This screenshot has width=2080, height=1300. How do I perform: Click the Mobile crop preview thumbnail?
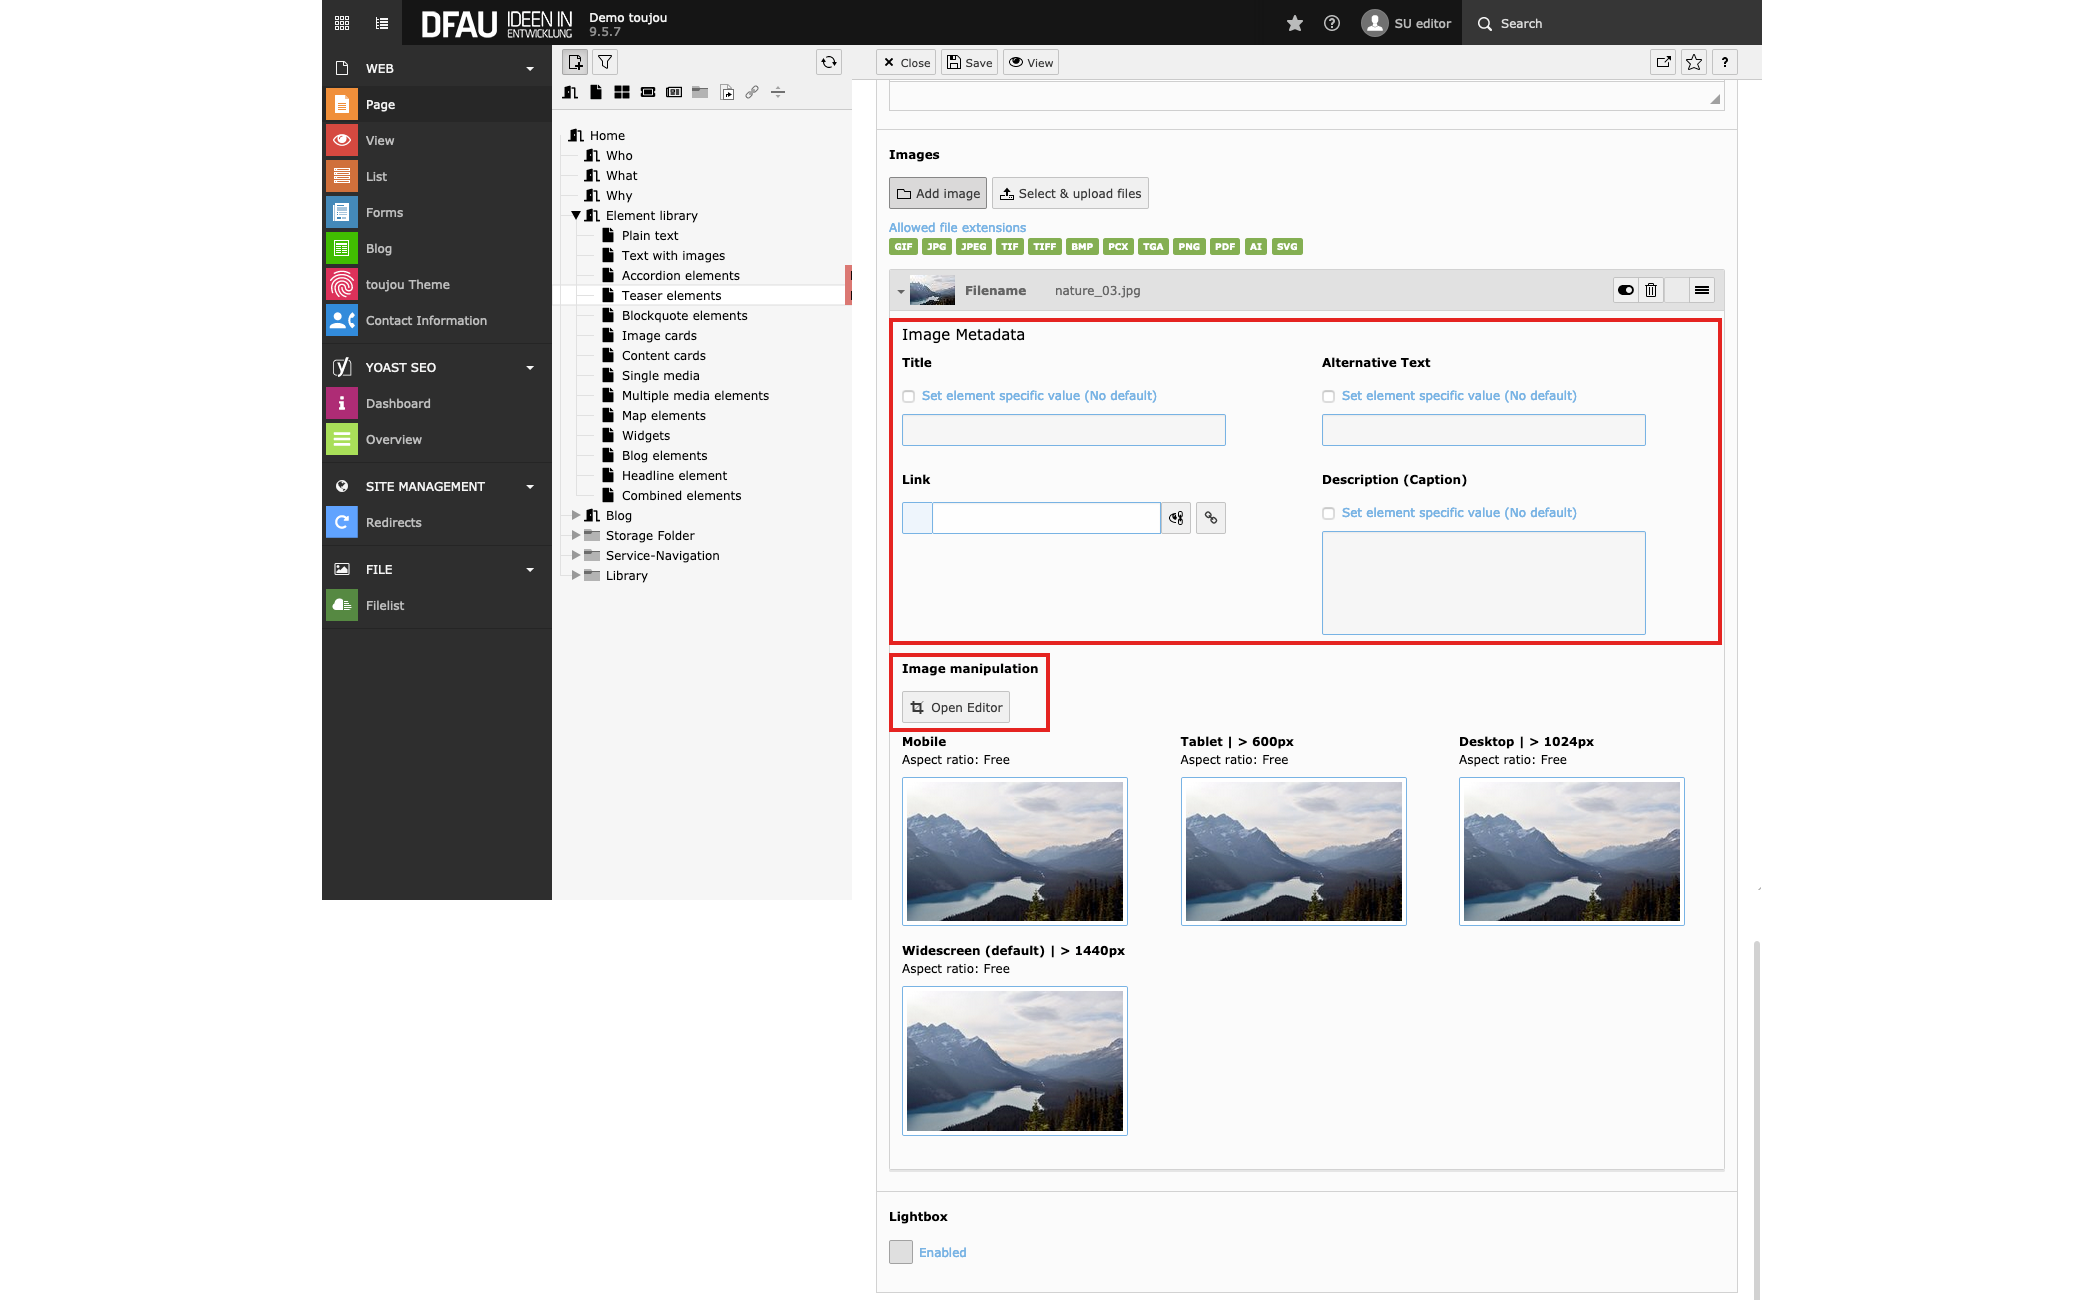pos(1015,851)
